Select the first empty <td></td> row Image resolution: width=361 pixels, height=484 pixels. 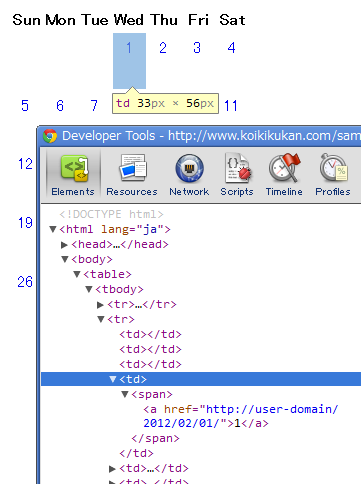point(150,334)
